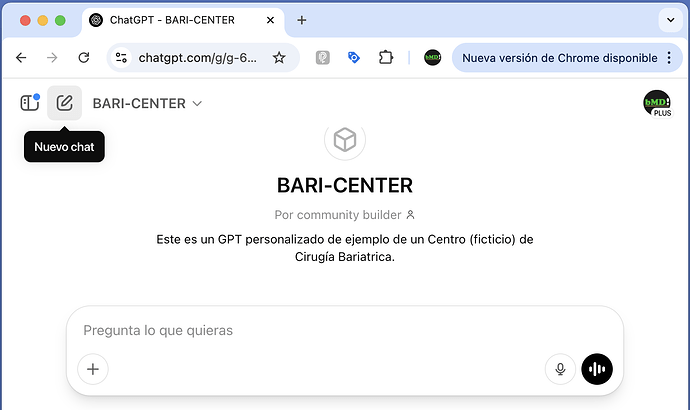
Task: Click 'Nueva versión de Chrome disponible' button
Action: [559, 58]
